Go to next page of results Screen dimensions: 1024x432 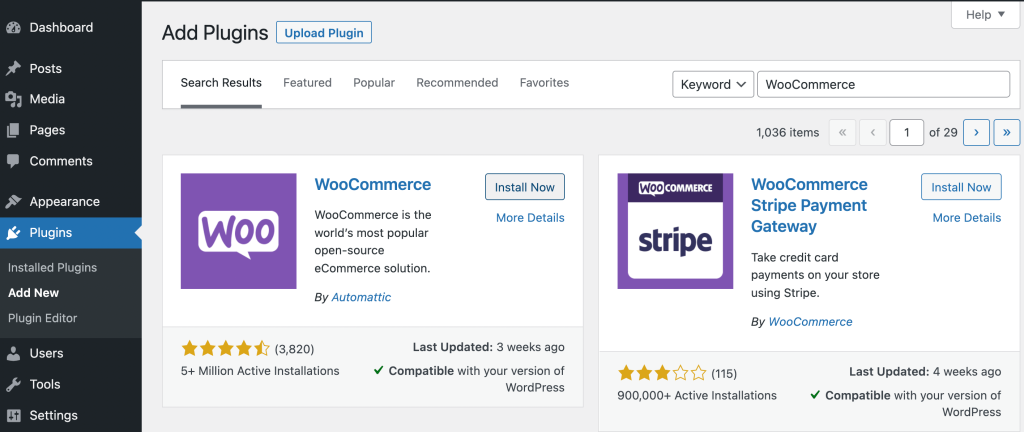(x=976, y=132)
